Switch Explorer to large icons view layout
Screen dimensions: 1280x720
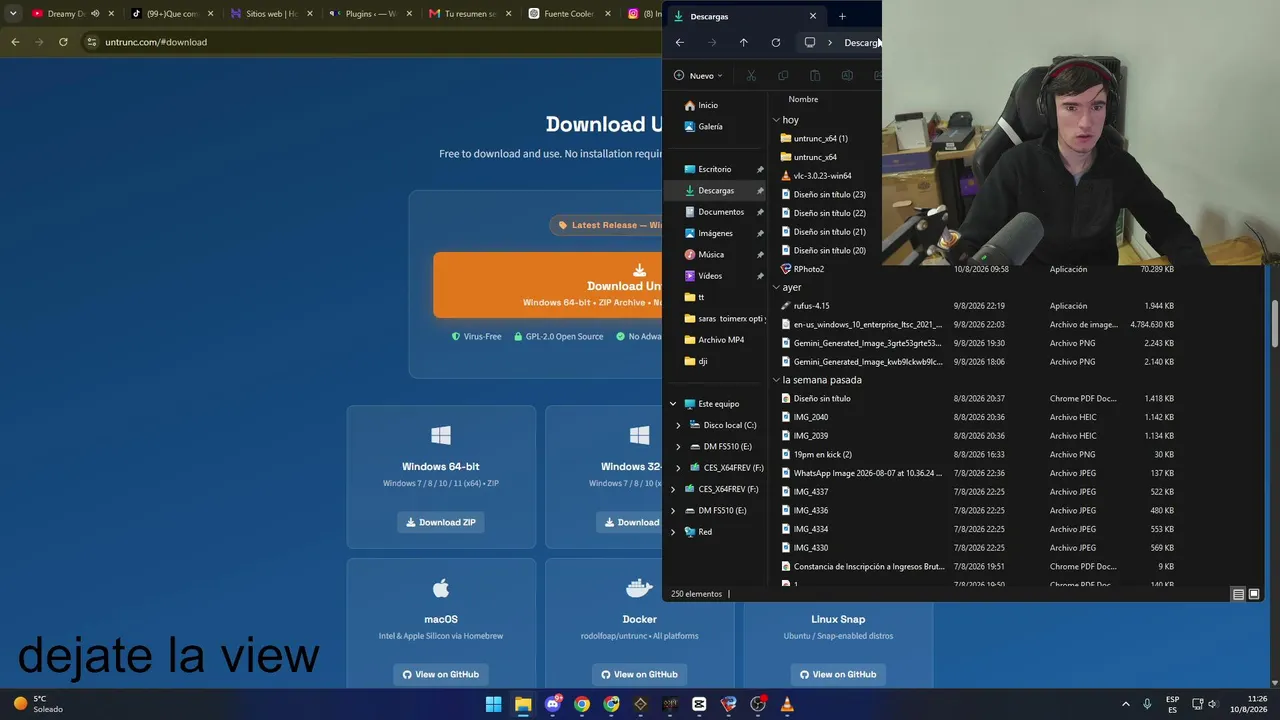1254,594
